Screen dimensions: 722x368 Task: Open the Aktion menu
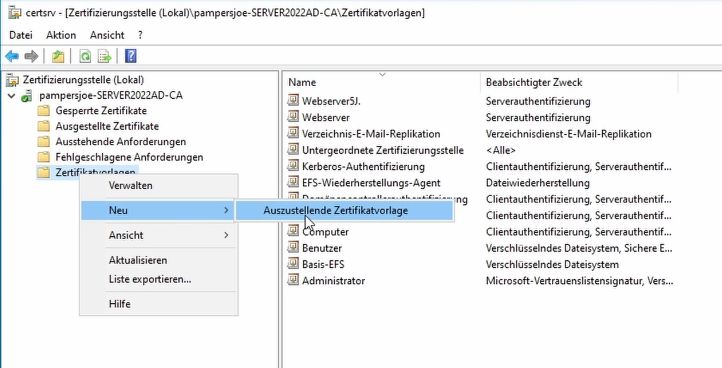[61, 35]
